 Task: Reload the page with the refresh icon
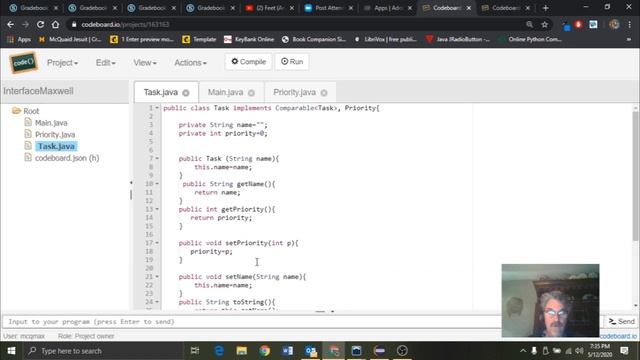click(40, 24)
